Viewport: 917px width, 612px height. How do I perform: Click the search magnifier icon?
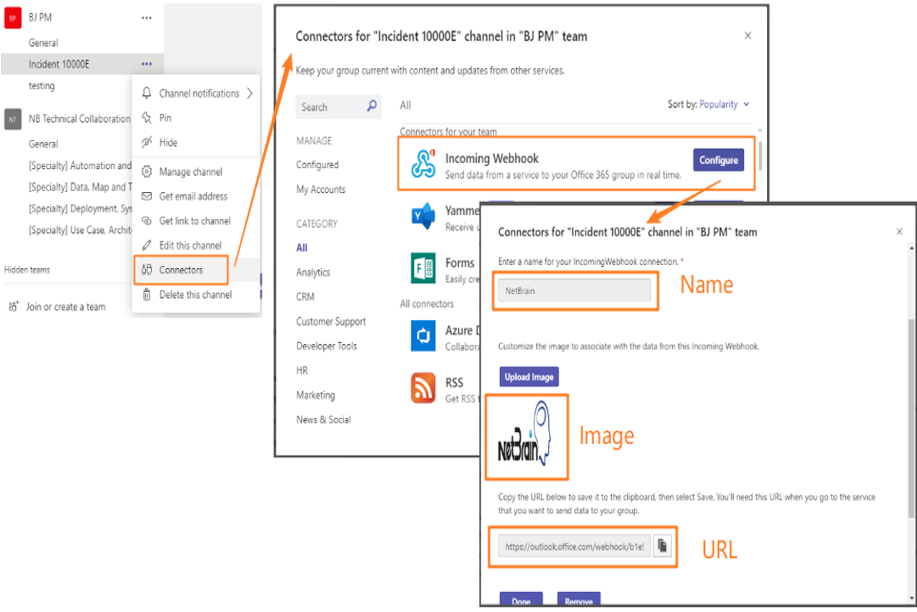[x=371, y=106]
